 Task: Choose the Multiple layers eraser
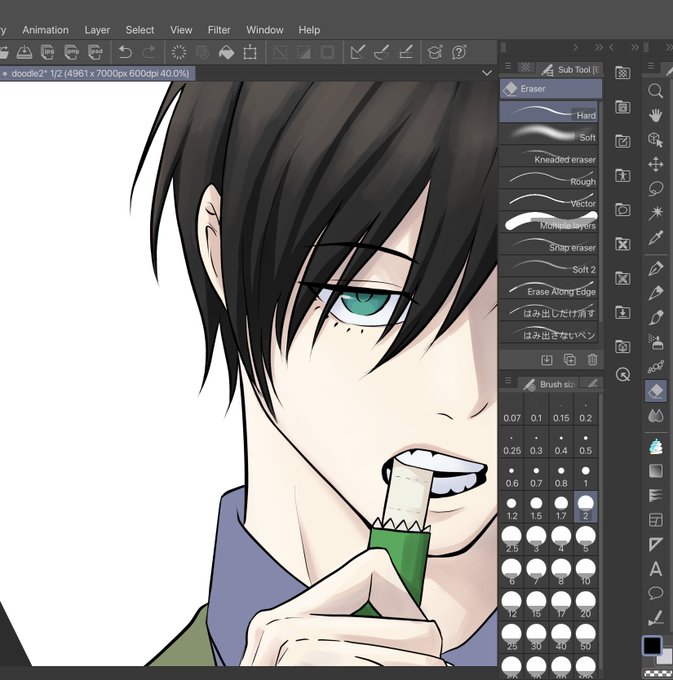pos(549,222)
